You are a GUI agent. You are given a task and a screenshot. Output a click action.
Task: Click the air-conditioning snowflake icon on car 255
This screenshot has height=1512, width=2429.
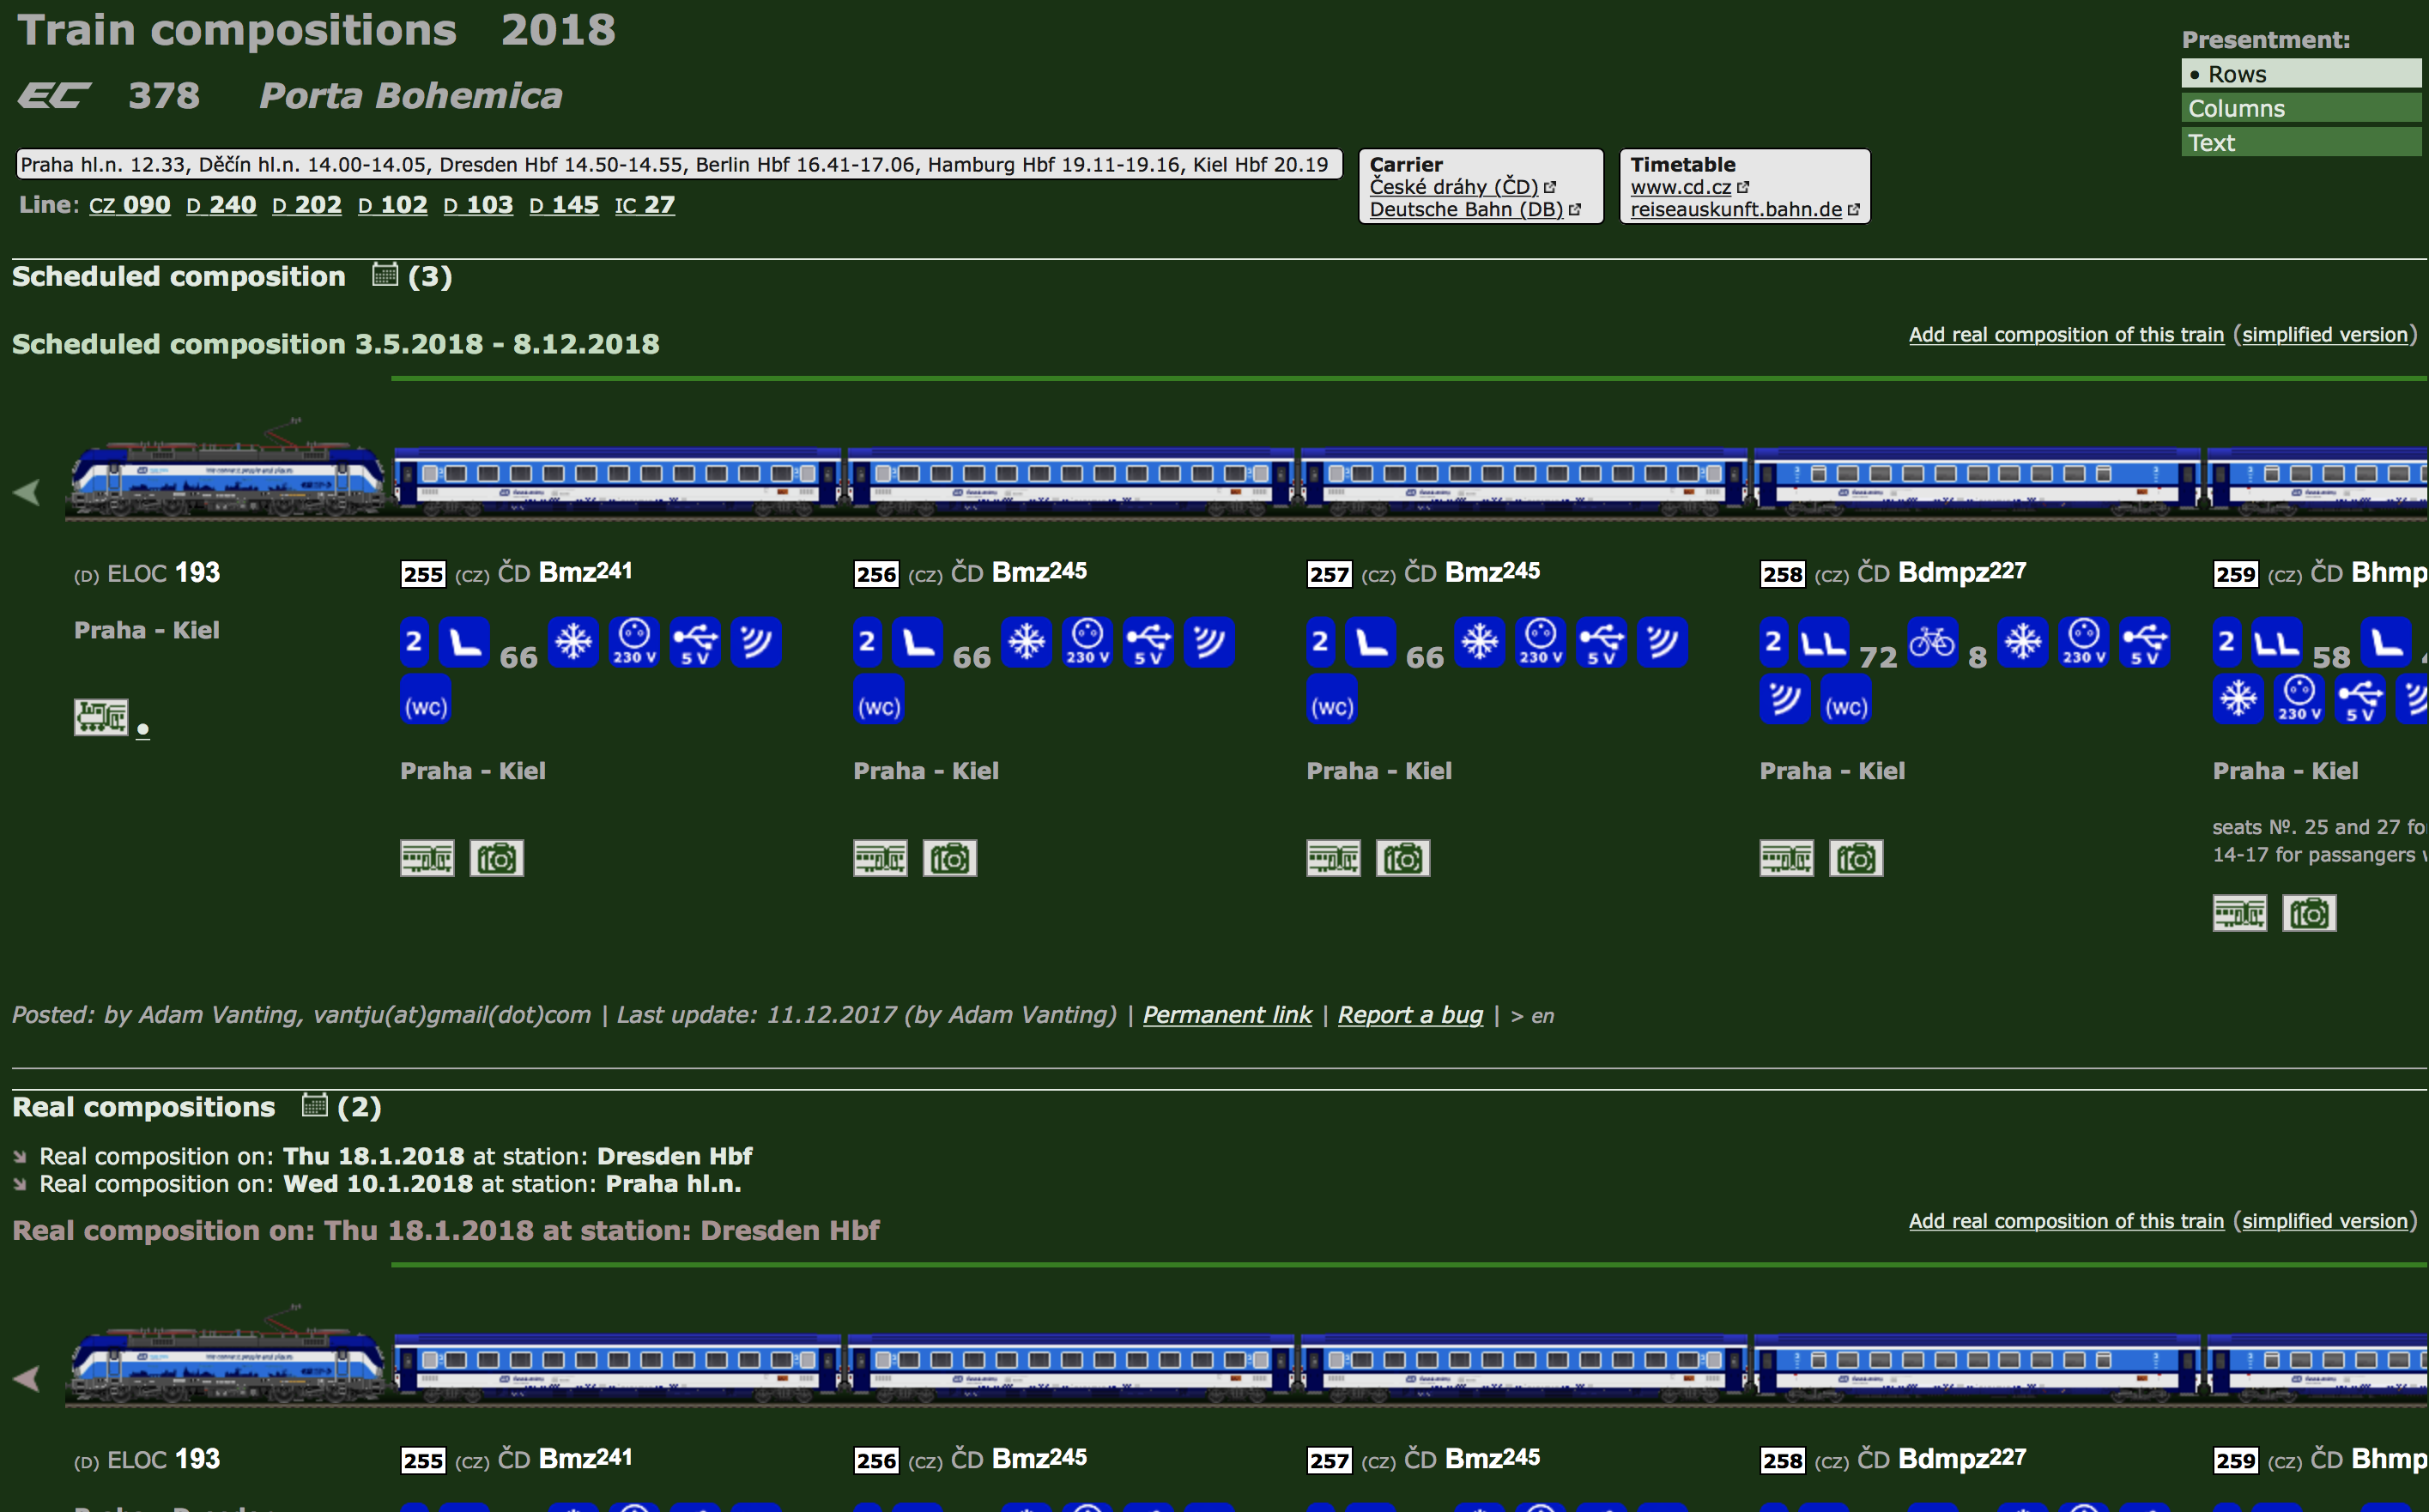[574, 642]
